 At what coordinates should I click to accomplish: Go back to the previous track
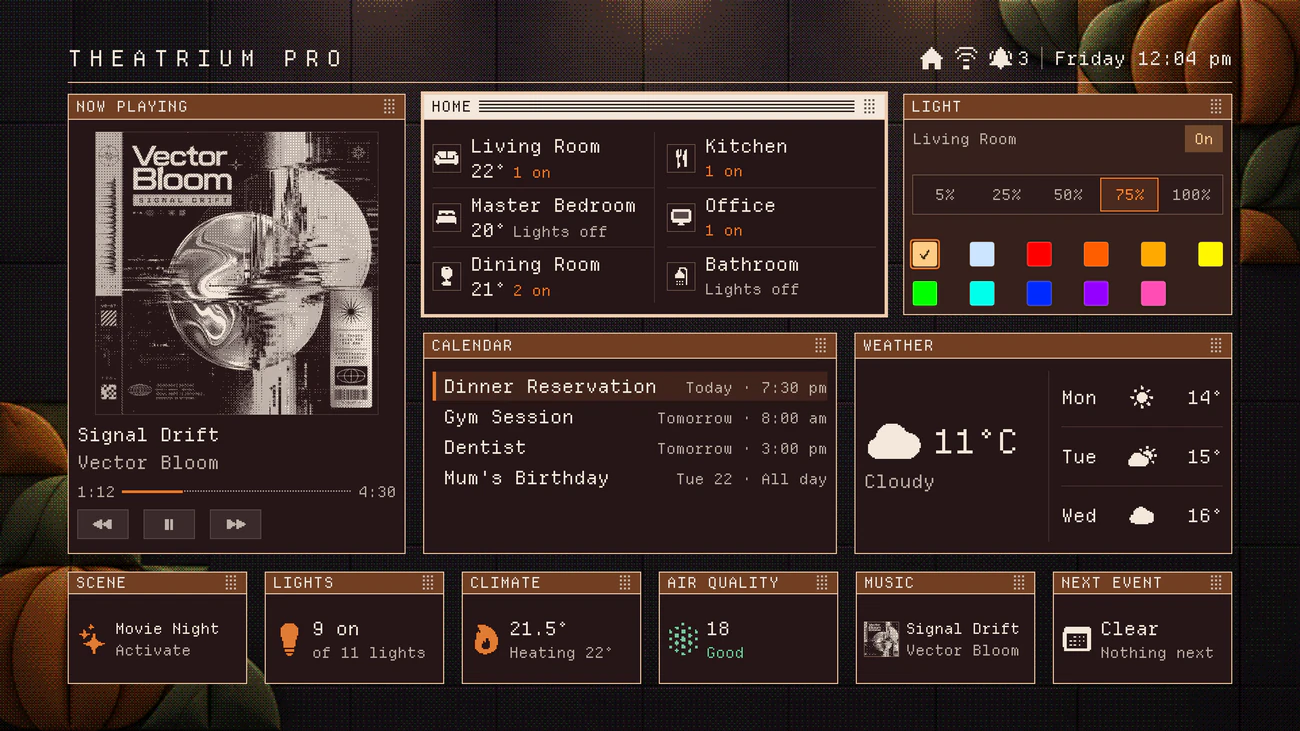click(102, 524)
